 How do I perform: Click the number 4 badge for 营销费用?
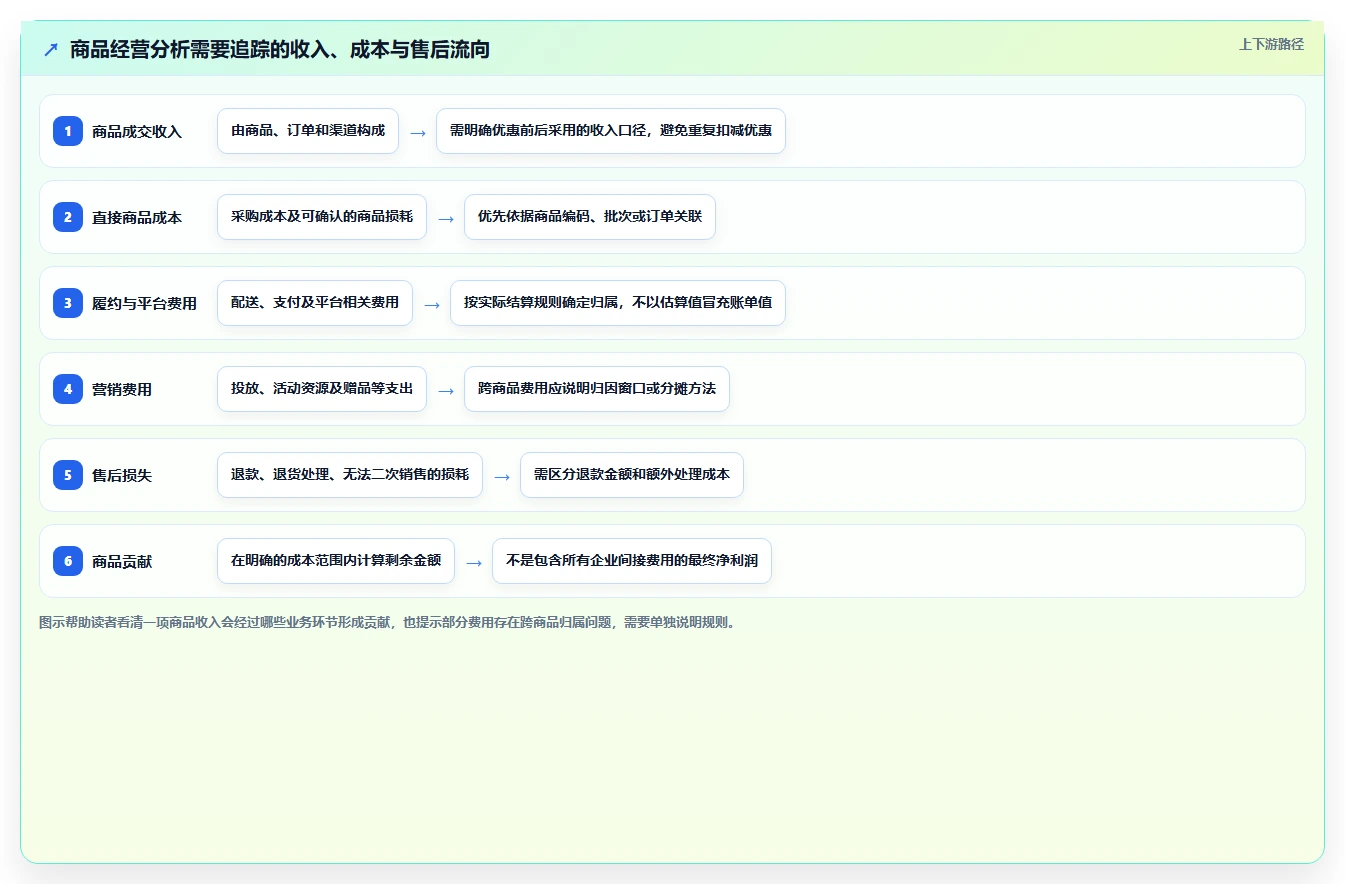click(x=68, y=389)
